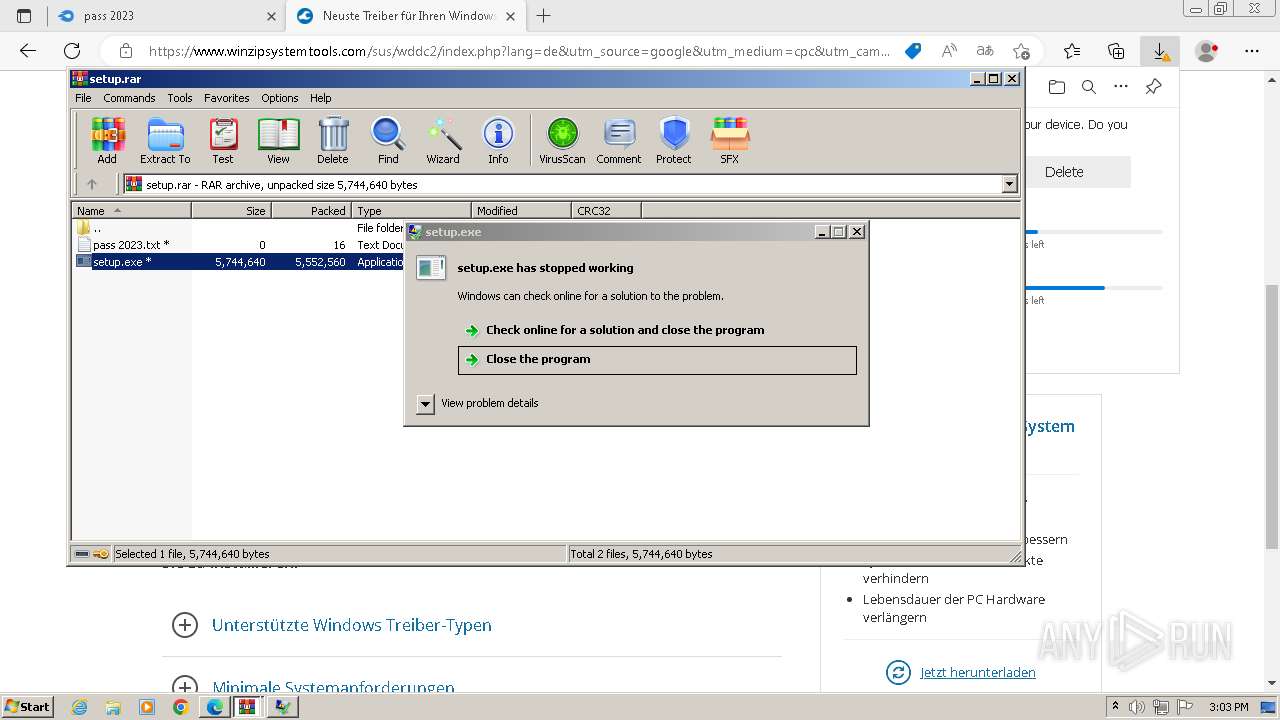The height and width of the screenshot is (720, 1280).
Task: Sort by the Modified column header
Action: click(x=521, y=211)
